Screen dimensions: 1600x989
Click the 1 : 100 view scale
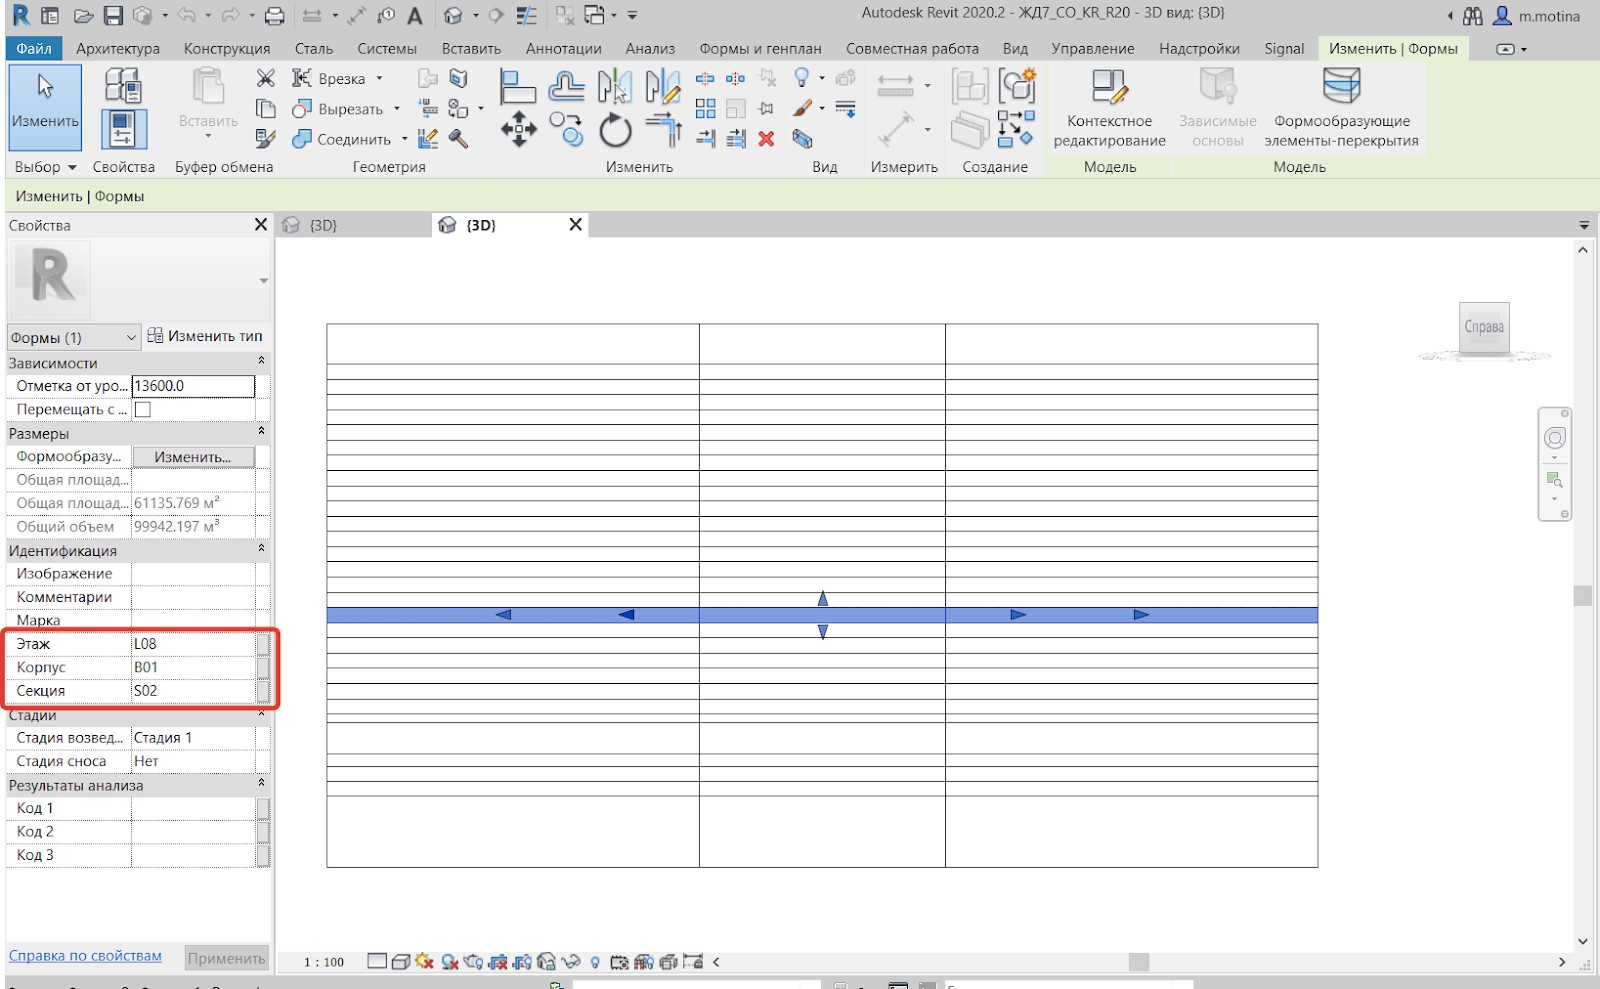coord(324,962)
